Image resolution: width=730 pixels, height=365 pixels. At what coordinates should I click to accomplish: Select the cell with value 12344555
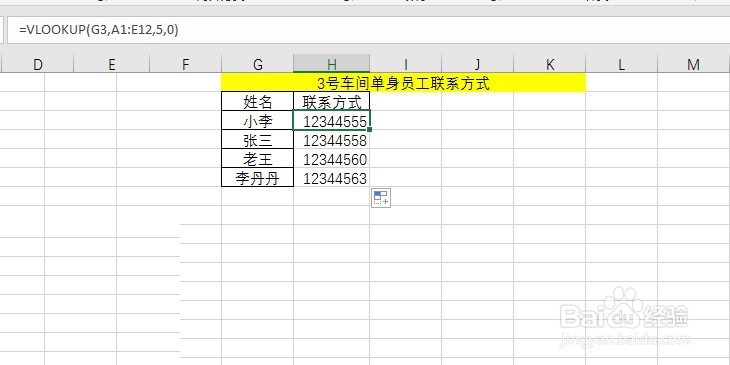pyautogui.click(x=331, y=121)
